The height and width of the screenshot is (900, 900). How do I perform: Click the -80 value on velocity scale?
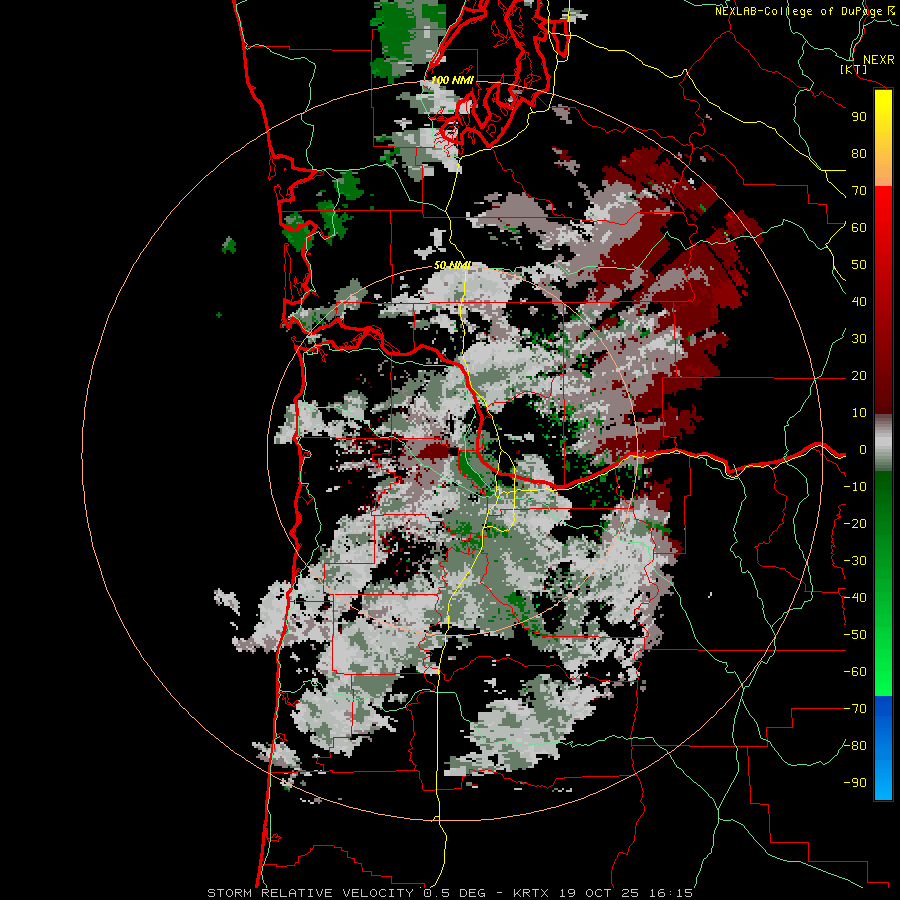coord(855,746)
